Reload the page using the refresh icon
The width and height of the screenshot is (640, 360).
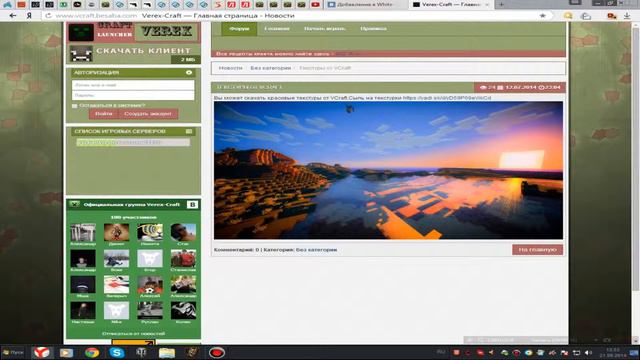48,16
